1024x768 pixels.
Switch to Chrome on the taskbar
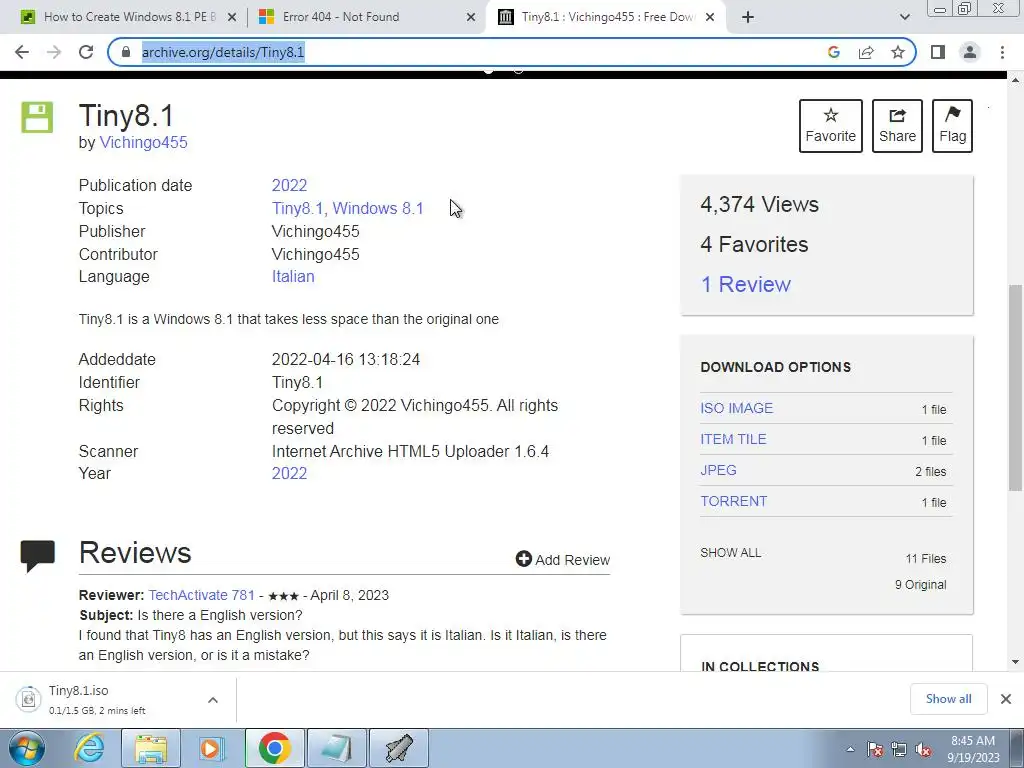click(275, 748)
